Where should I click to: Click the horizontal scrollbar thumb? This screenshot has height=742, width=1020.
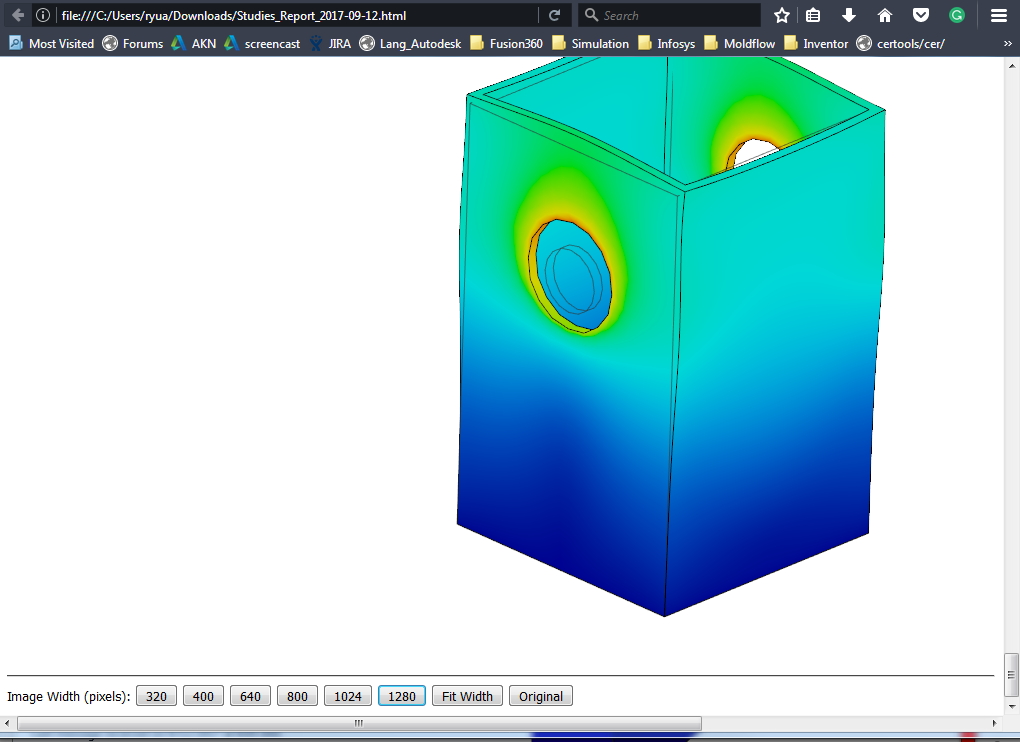point(359,723)
